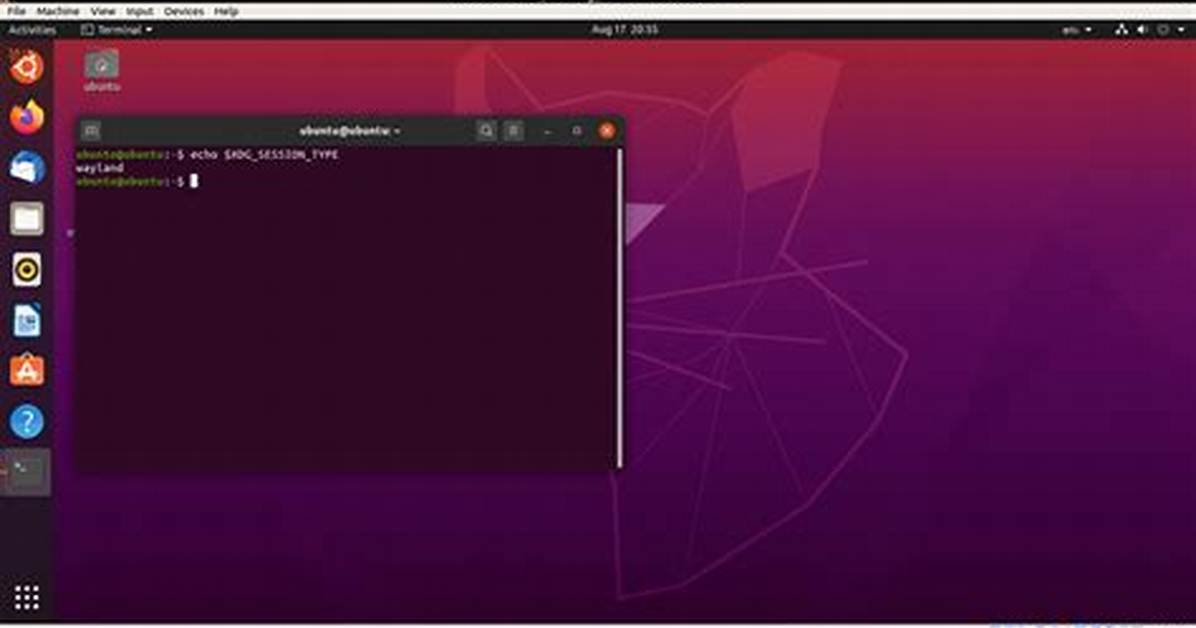Launch the Ubuntu installer from the dock
Viewport: 1196px width, 628px height.
pos(27,67)
